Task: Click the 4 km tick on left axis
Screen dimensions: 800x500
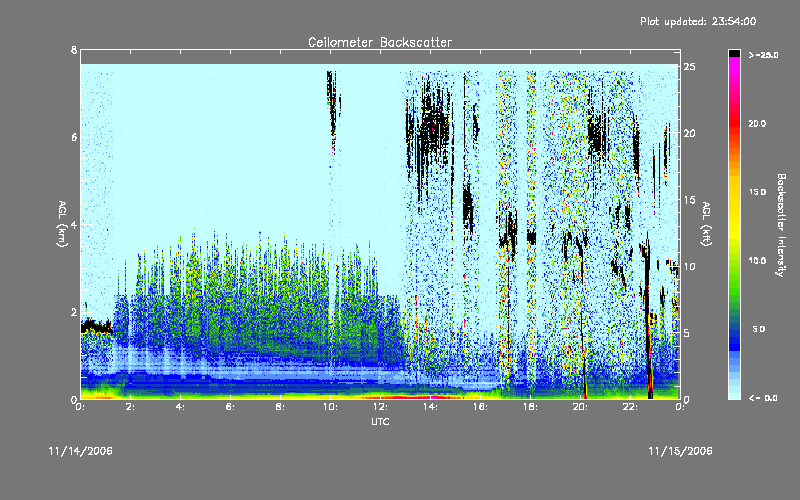Action: coord(74,224)
